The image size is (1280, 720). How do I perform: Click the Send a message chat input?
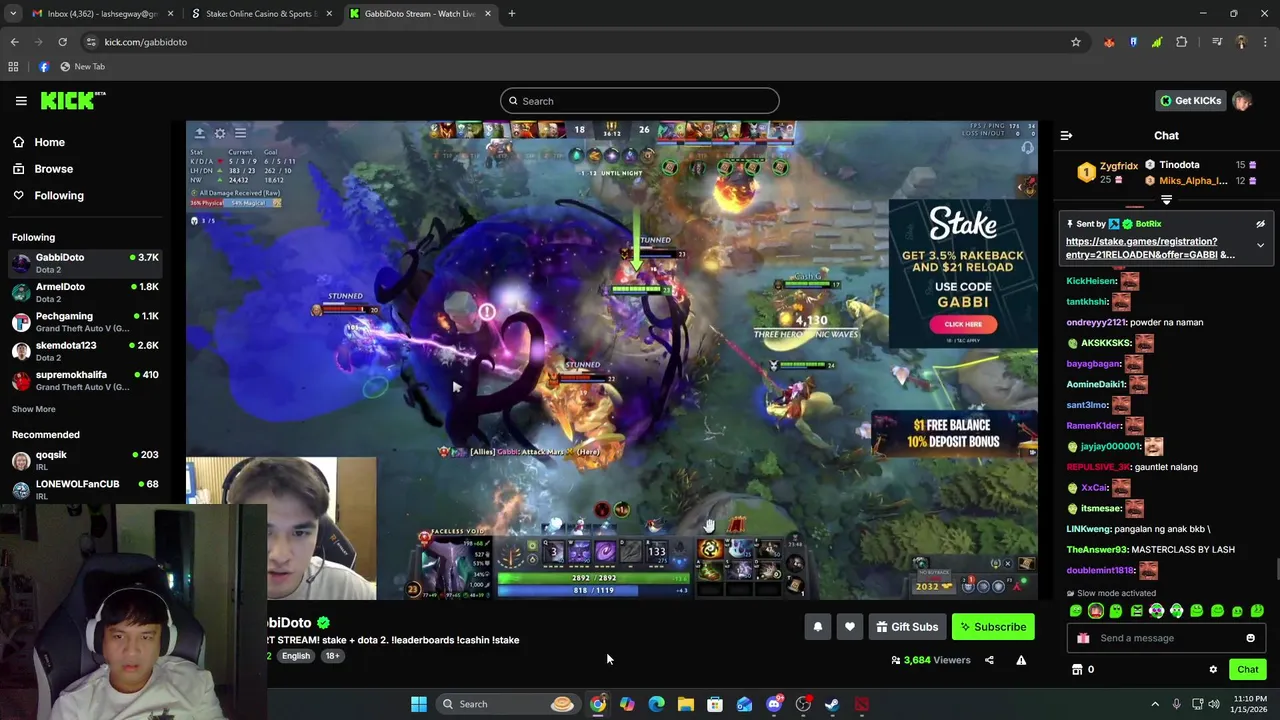pyautogui.click(x=1165, y=638)
